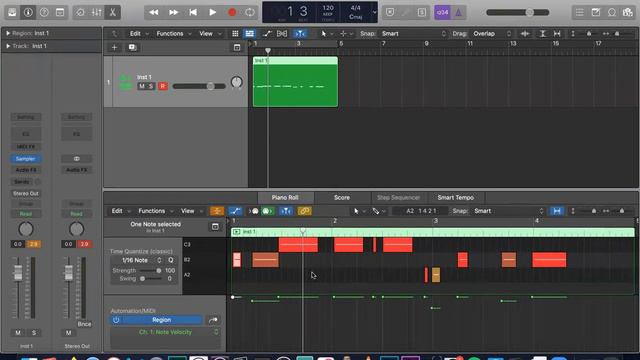This screenshot has height=360, width=640.
Task: Toggle the Editors scissors button
Action: tap(112, 12)
